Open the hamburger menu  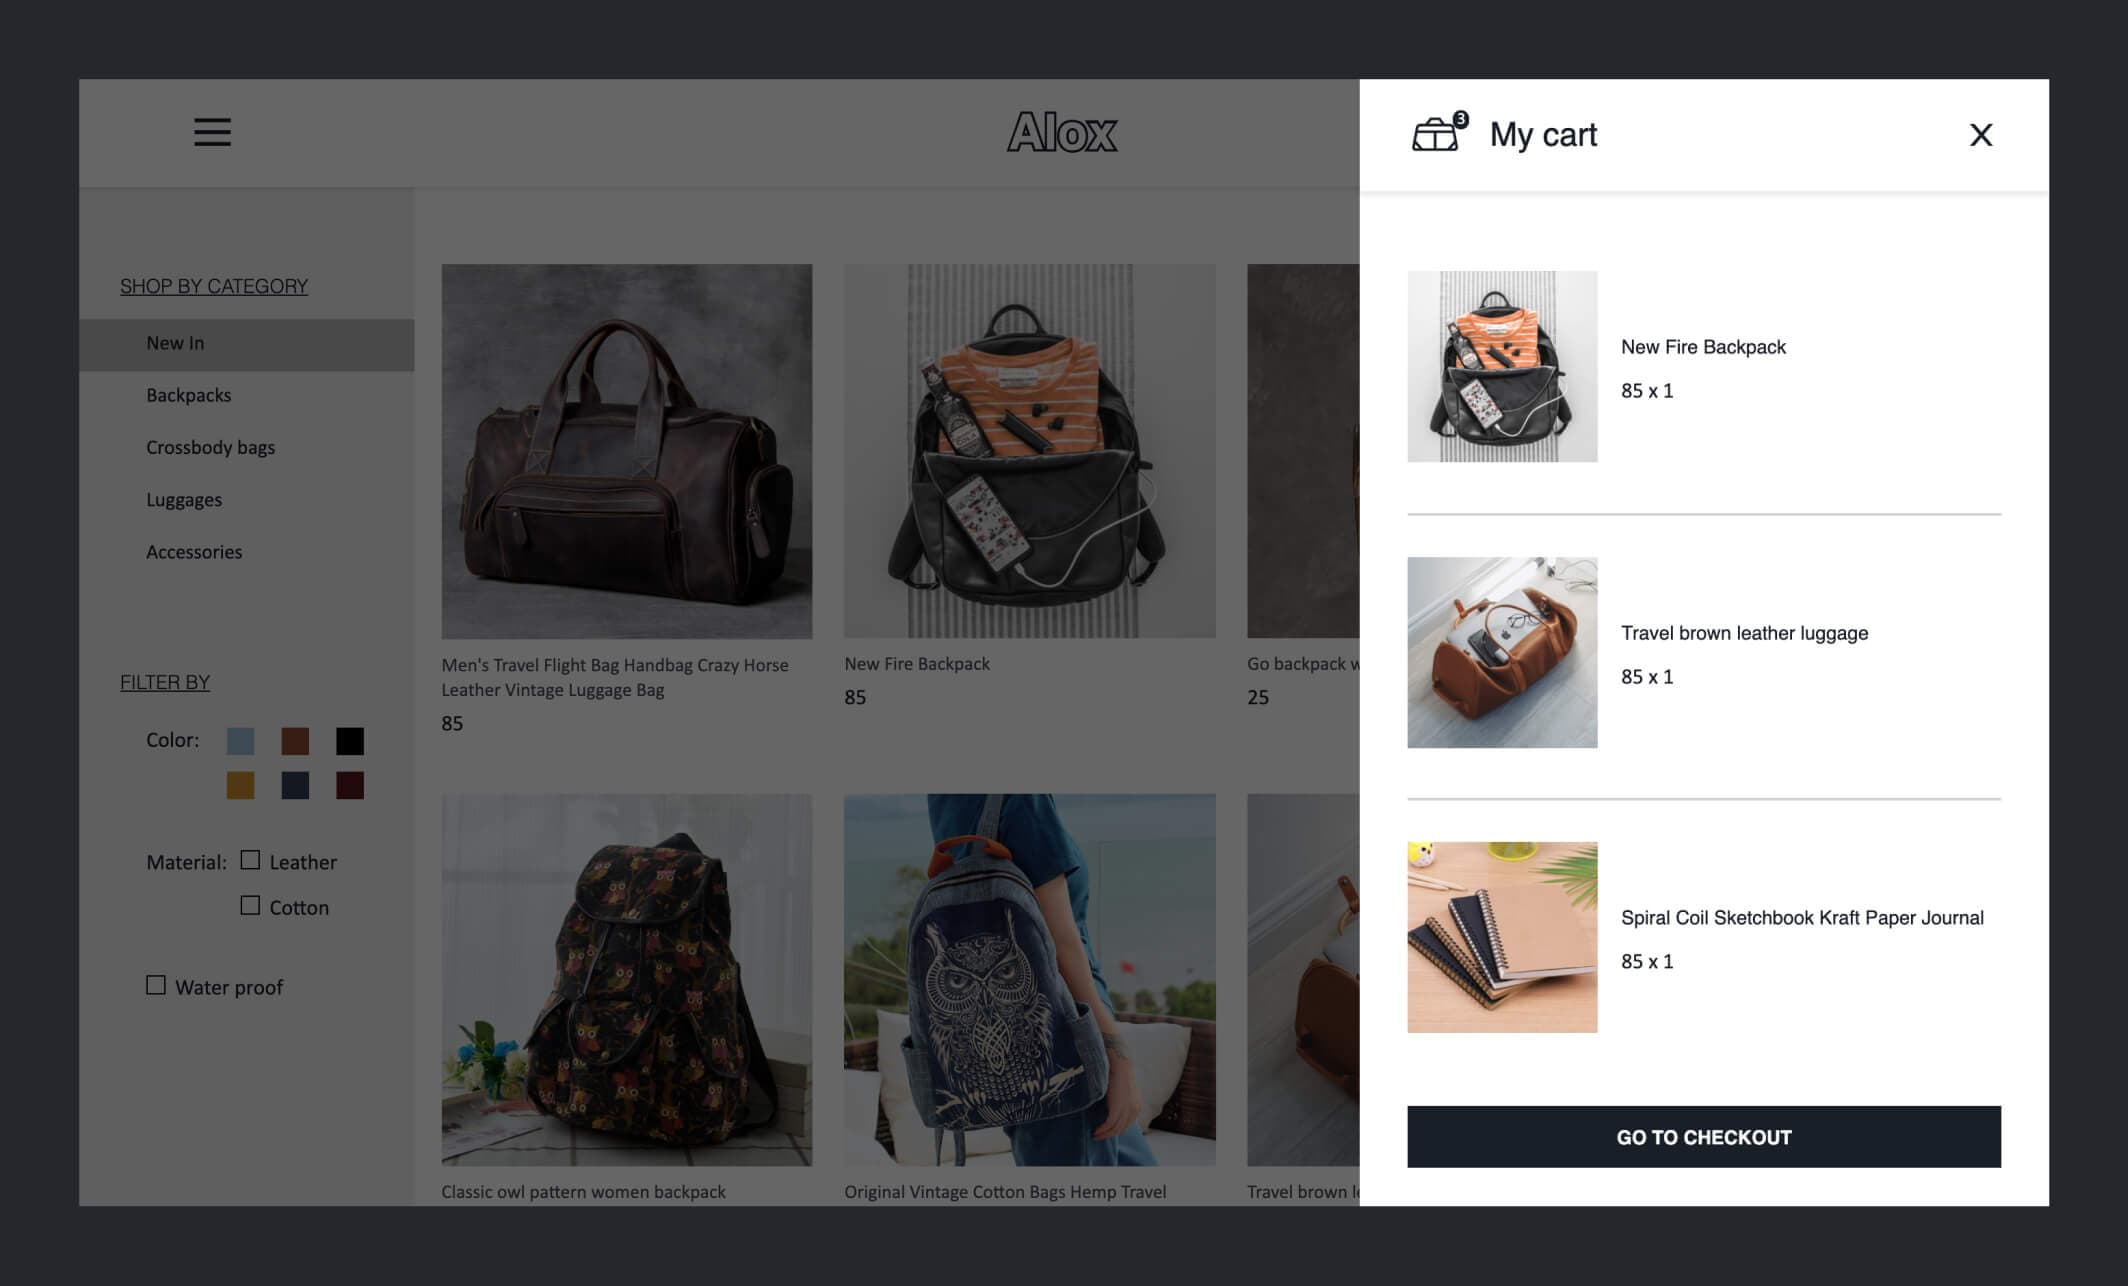[210, 132]
